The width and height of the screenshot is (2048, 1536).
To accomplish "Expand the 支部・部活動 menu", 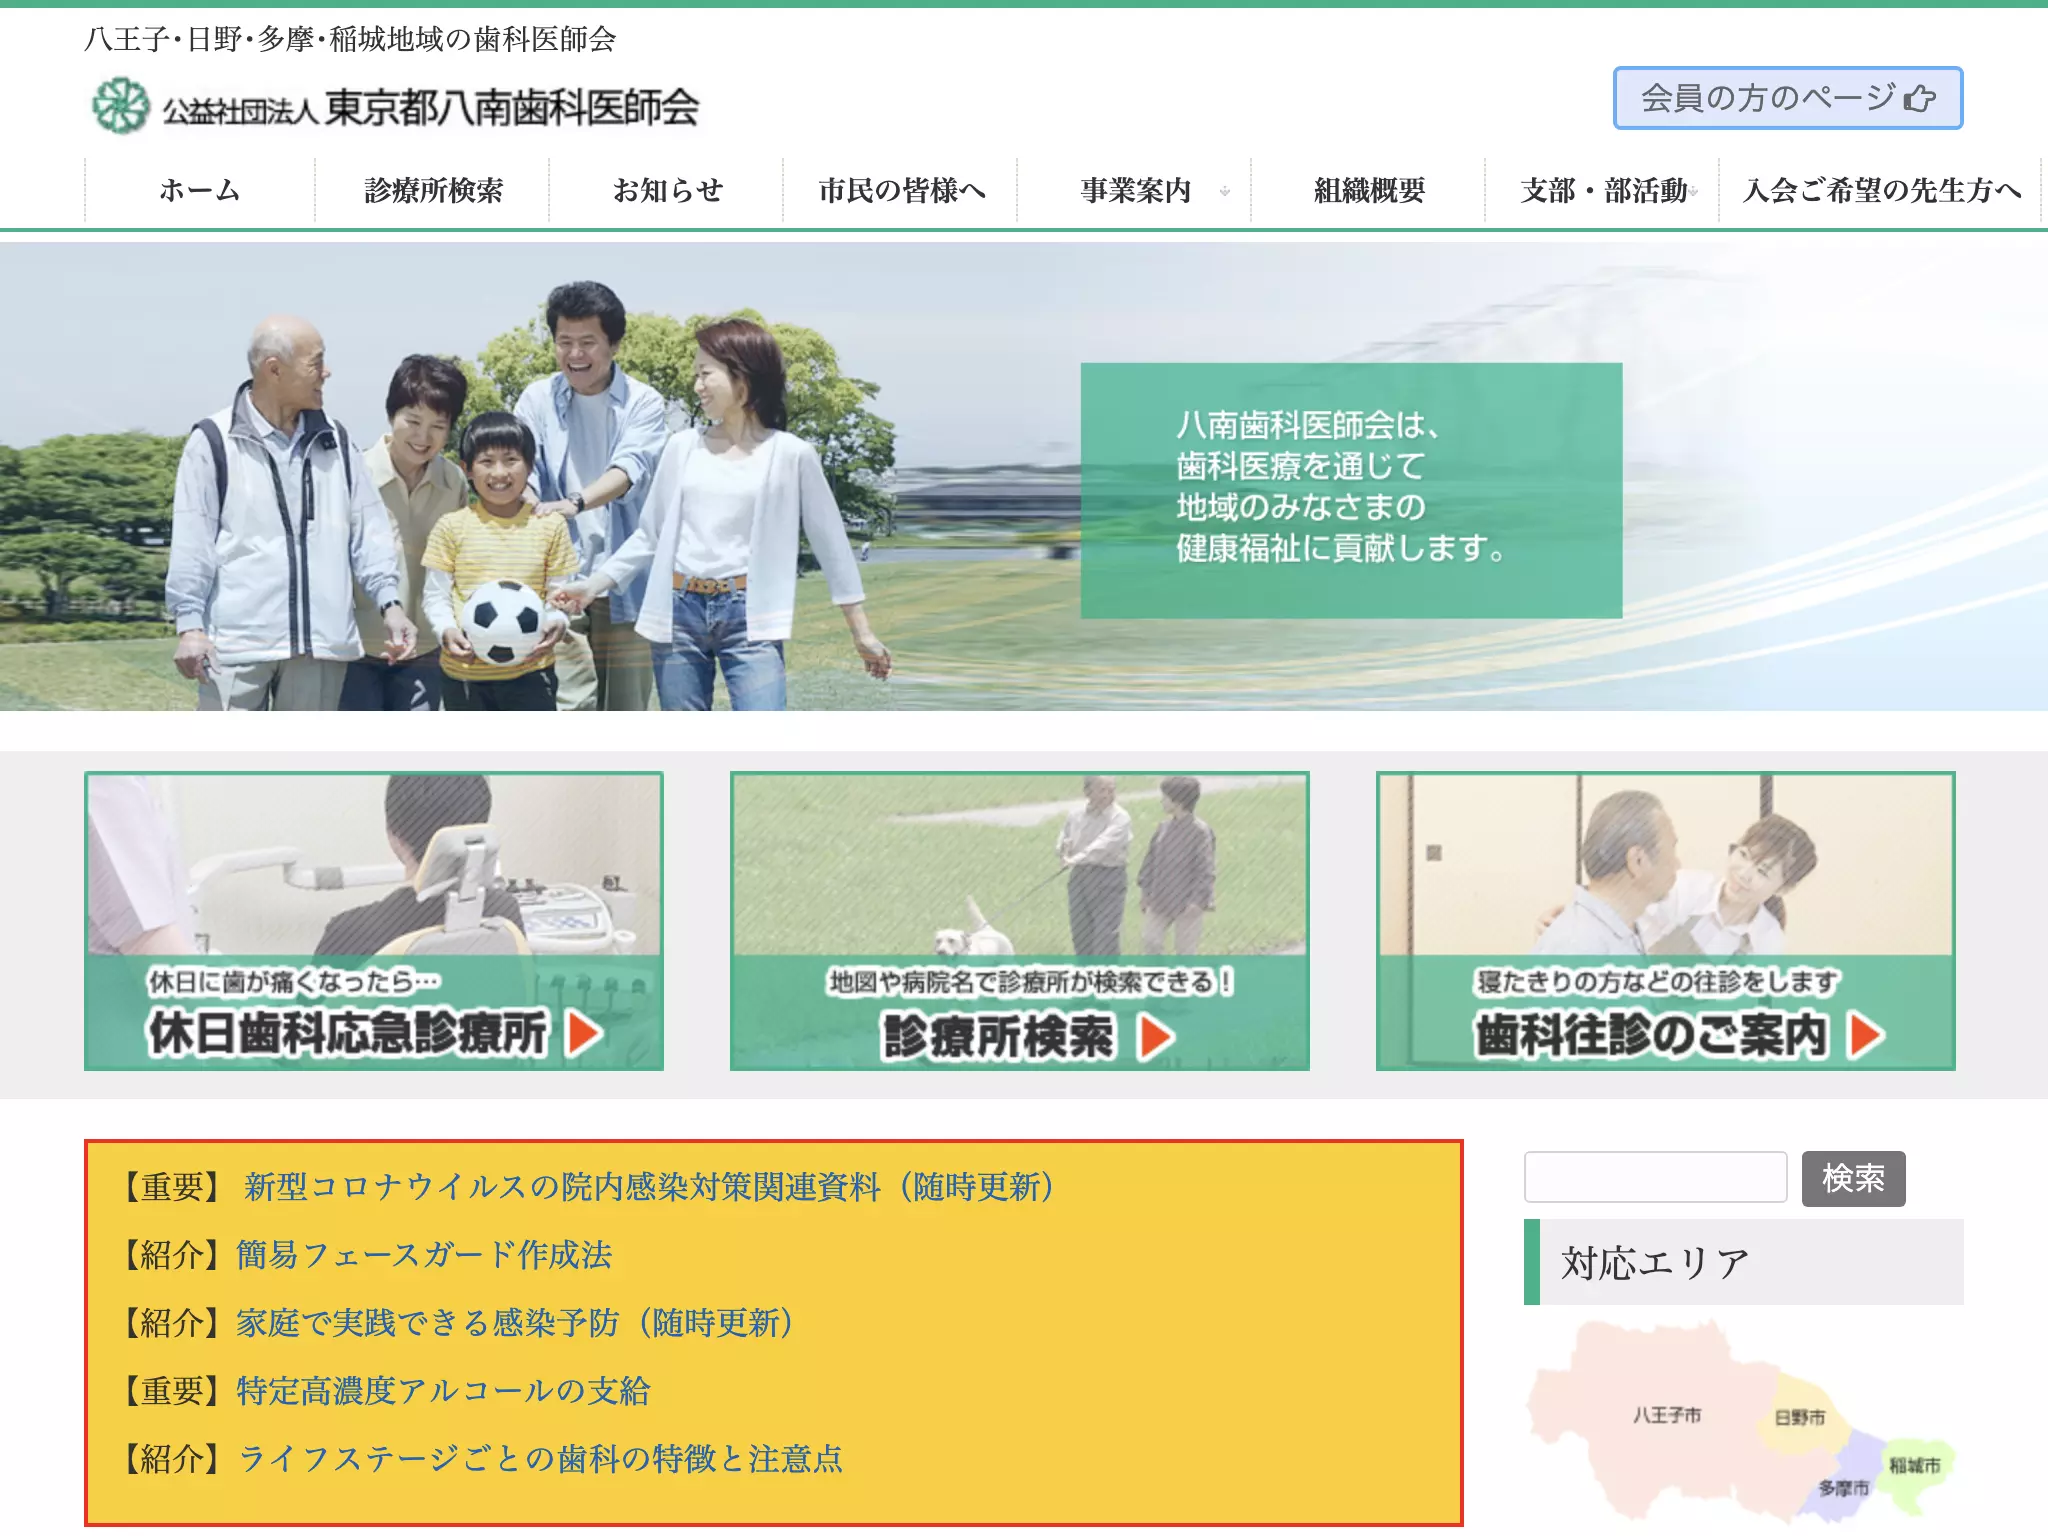I will tap(1603, 190).
